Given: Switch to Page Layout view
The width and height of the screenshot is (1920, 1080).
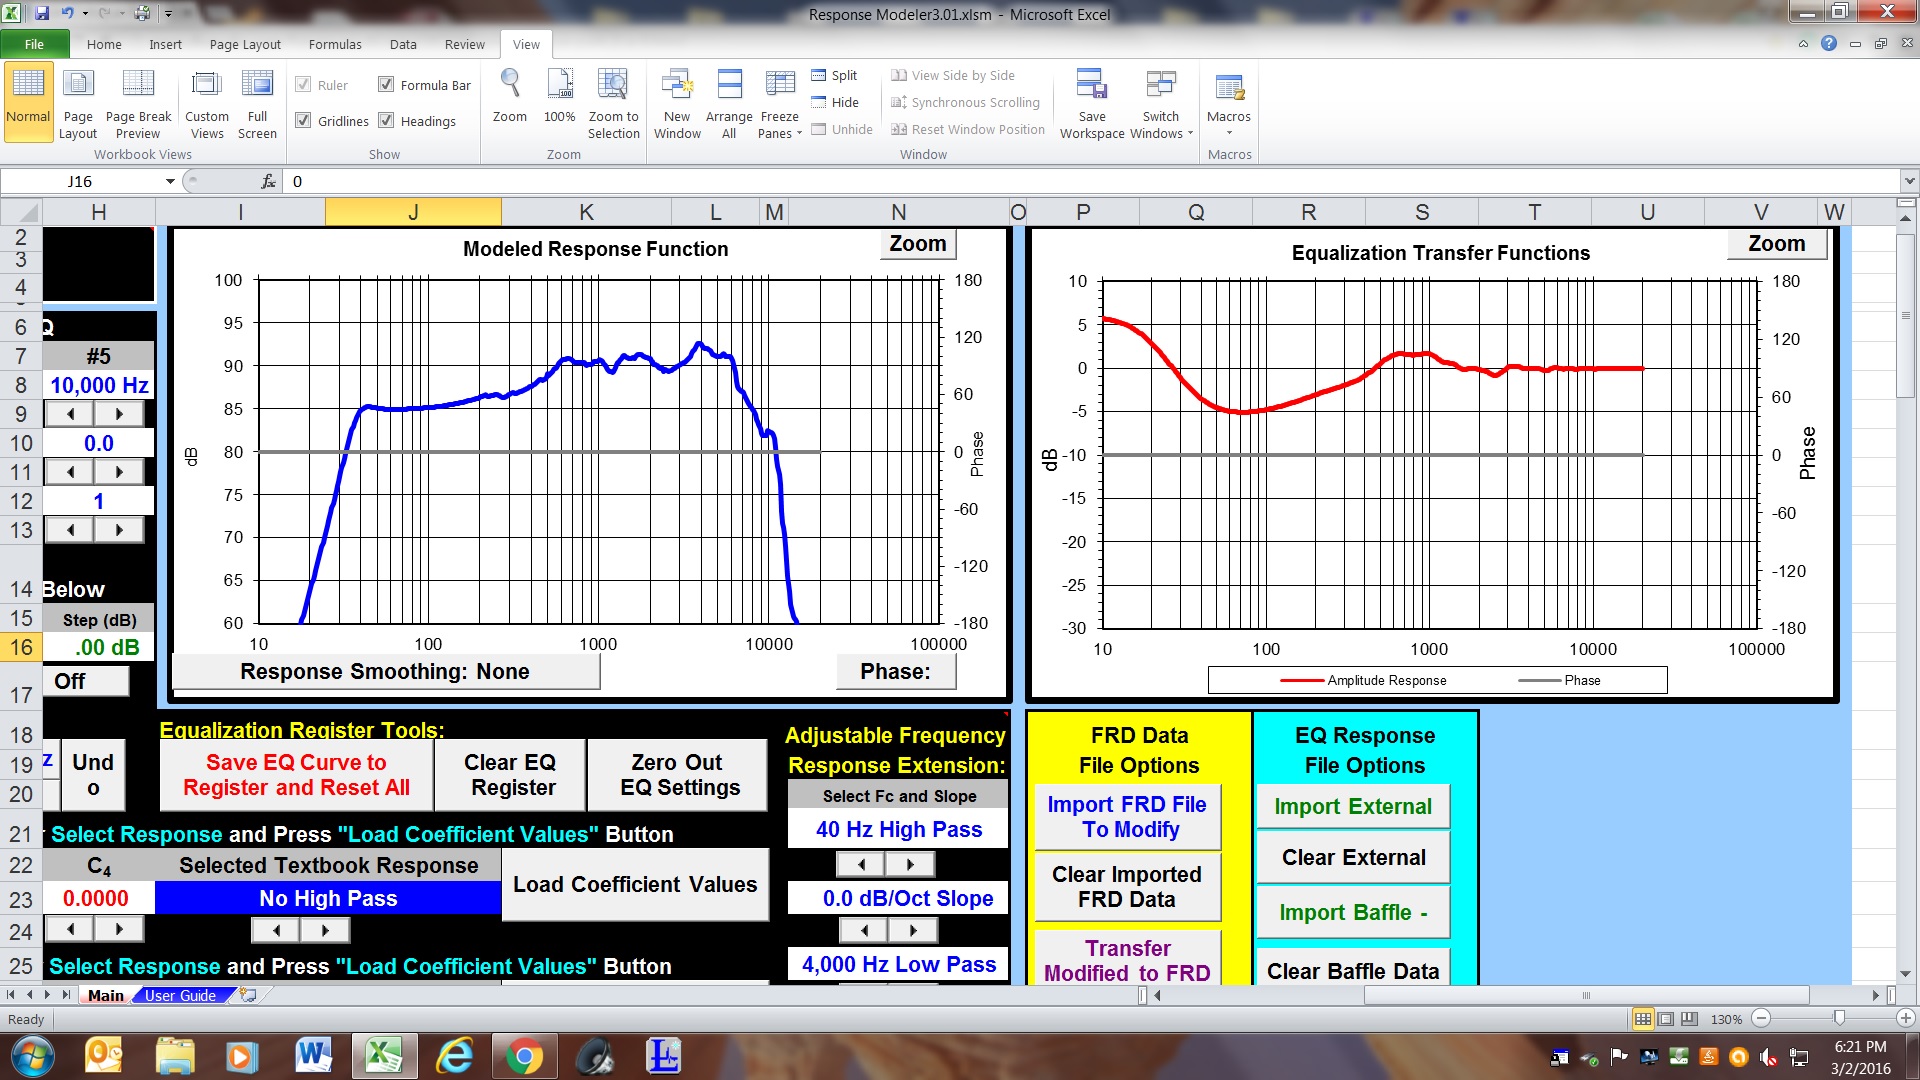Looking at the screenshot, I should click(x=78, y=103).
